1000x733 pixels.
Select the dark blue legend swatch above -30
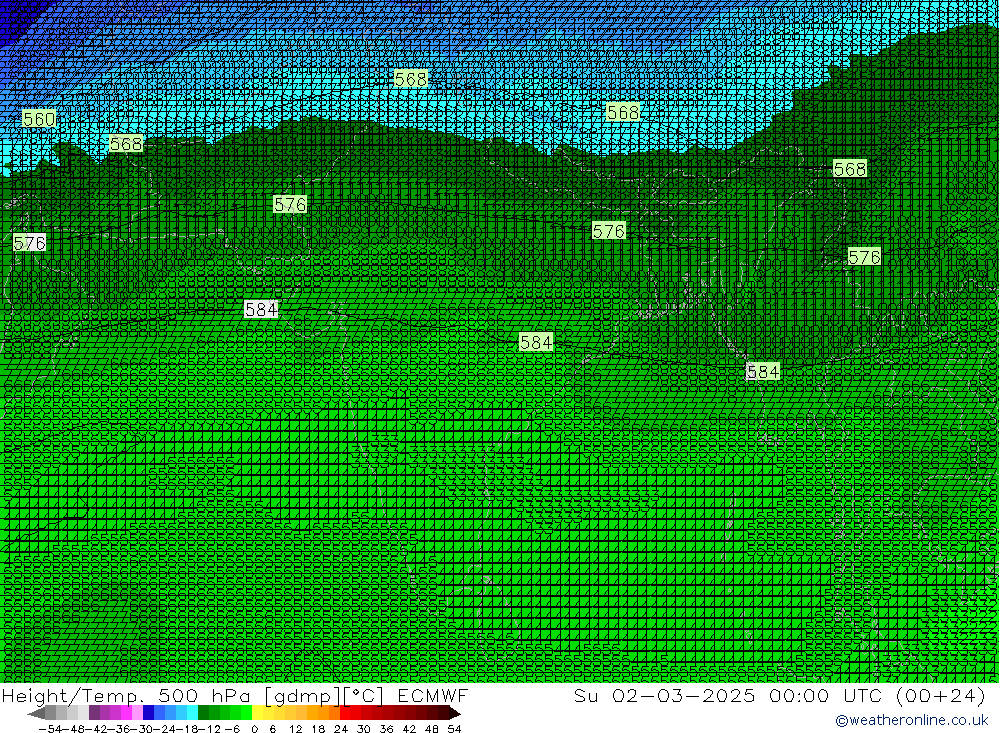(x=148, y=713)
